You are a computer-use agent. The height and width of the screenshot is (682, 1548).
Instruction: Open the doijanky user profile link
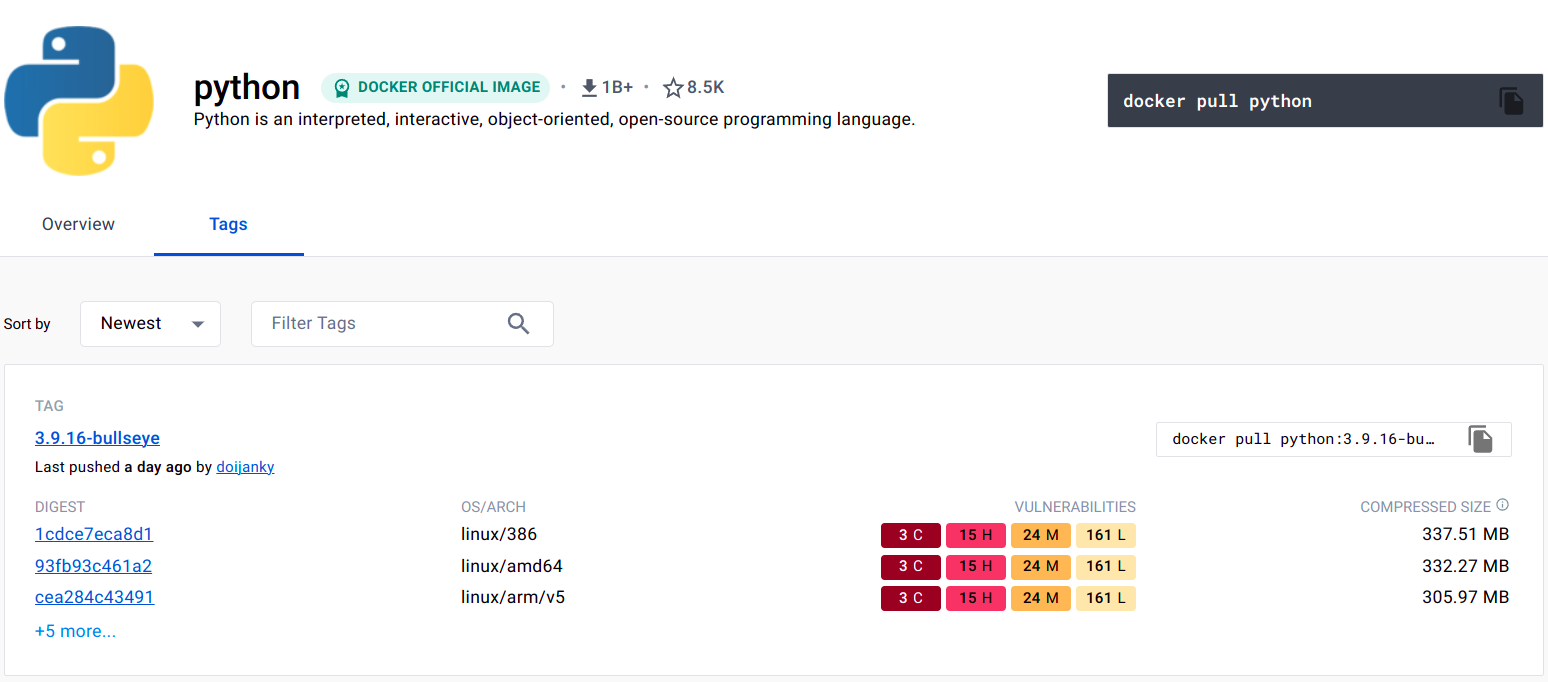[x=245, y=467]
